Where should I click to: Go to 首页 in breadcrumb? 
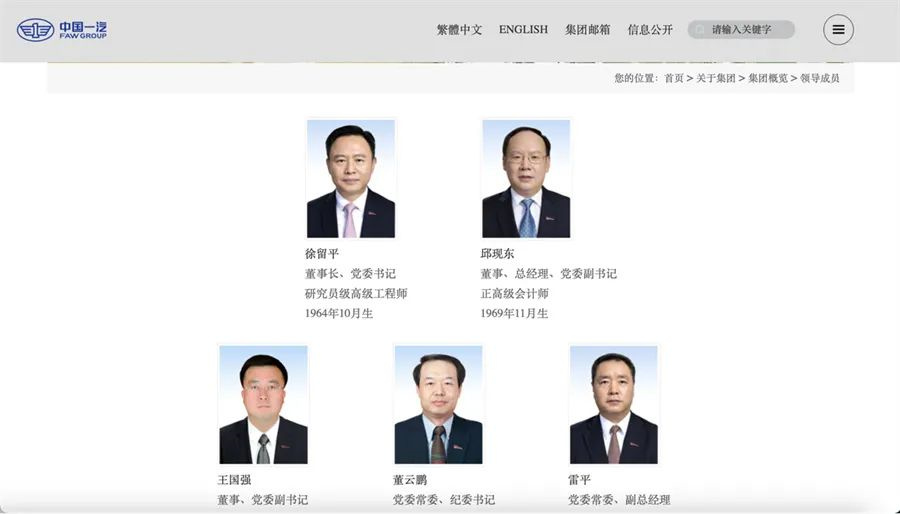pos(674,78)
